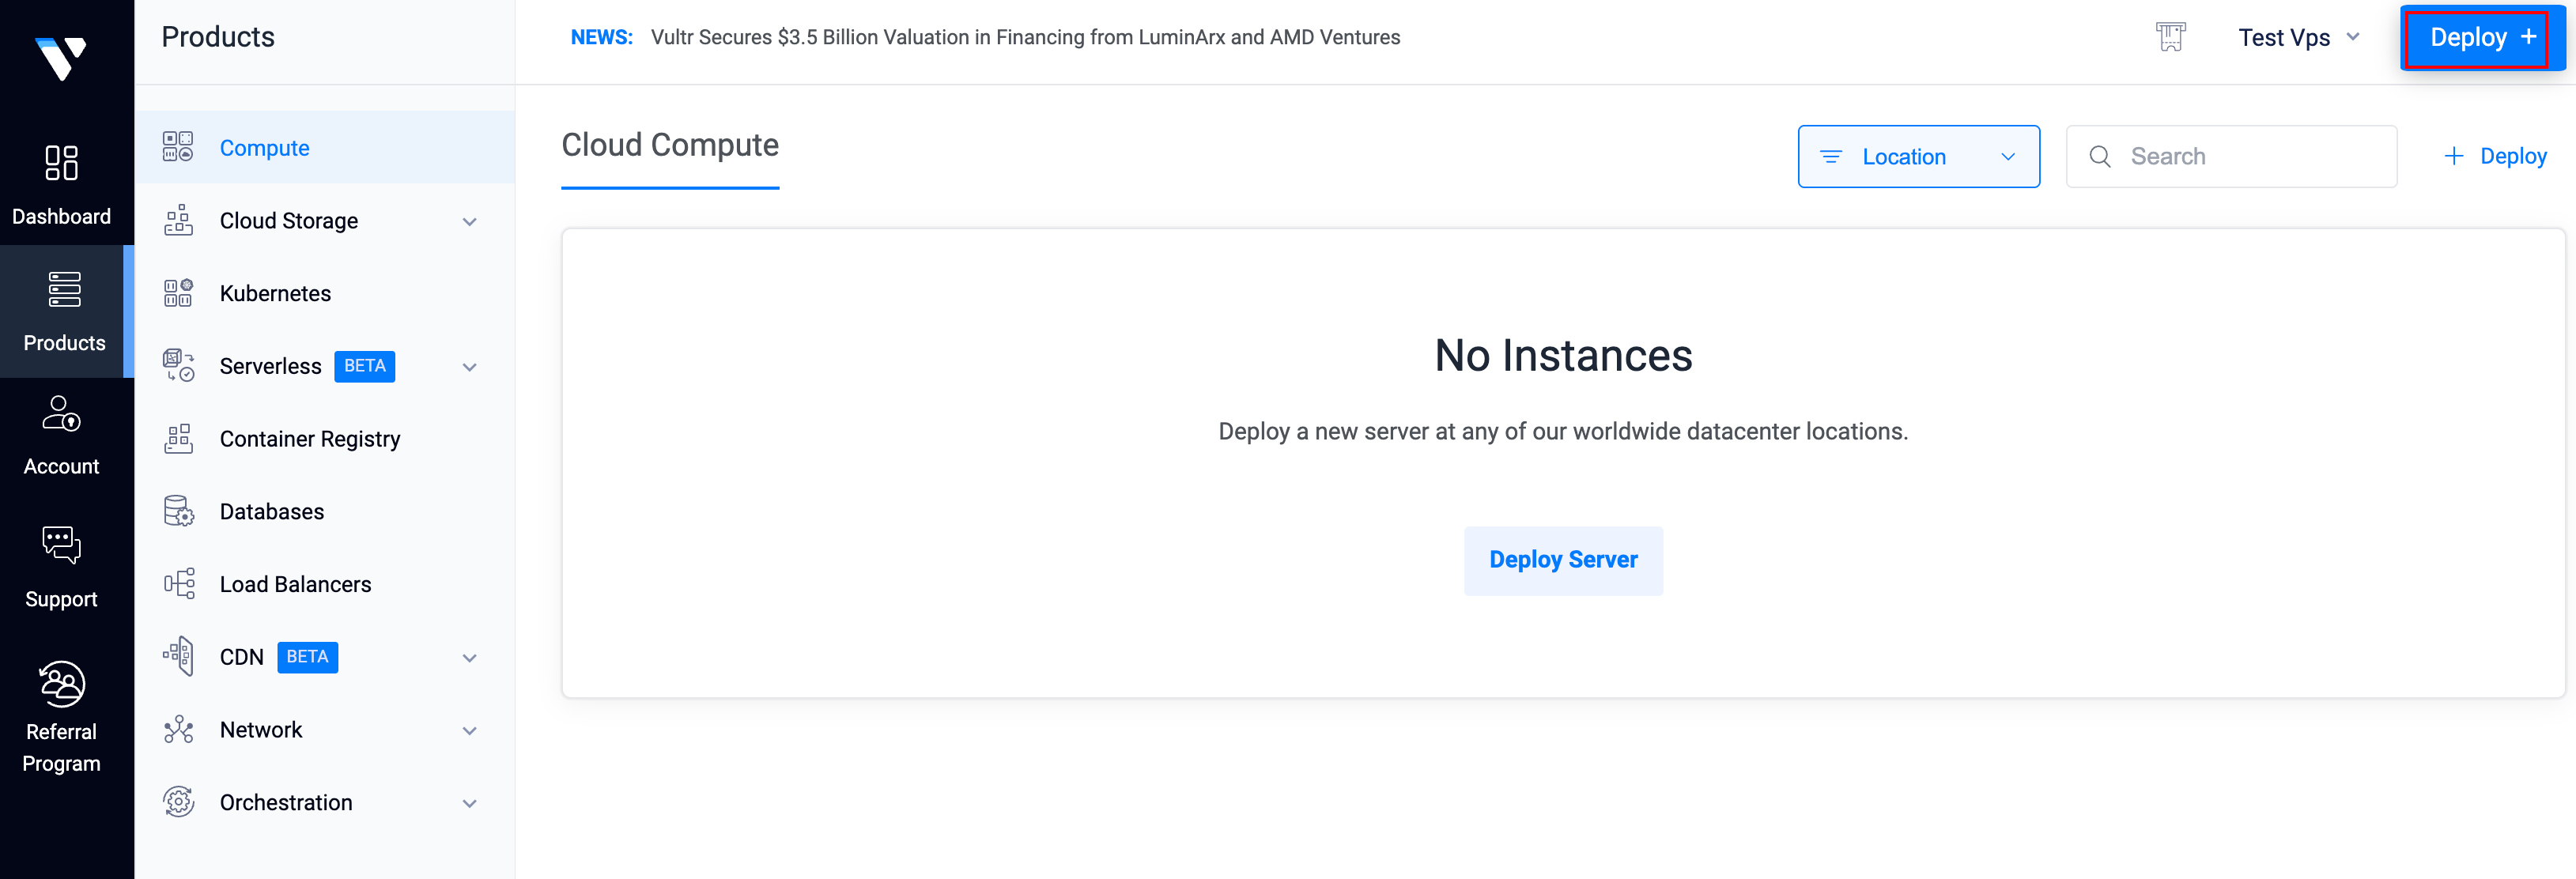Click the Cloud Storage label

point(288,221)
